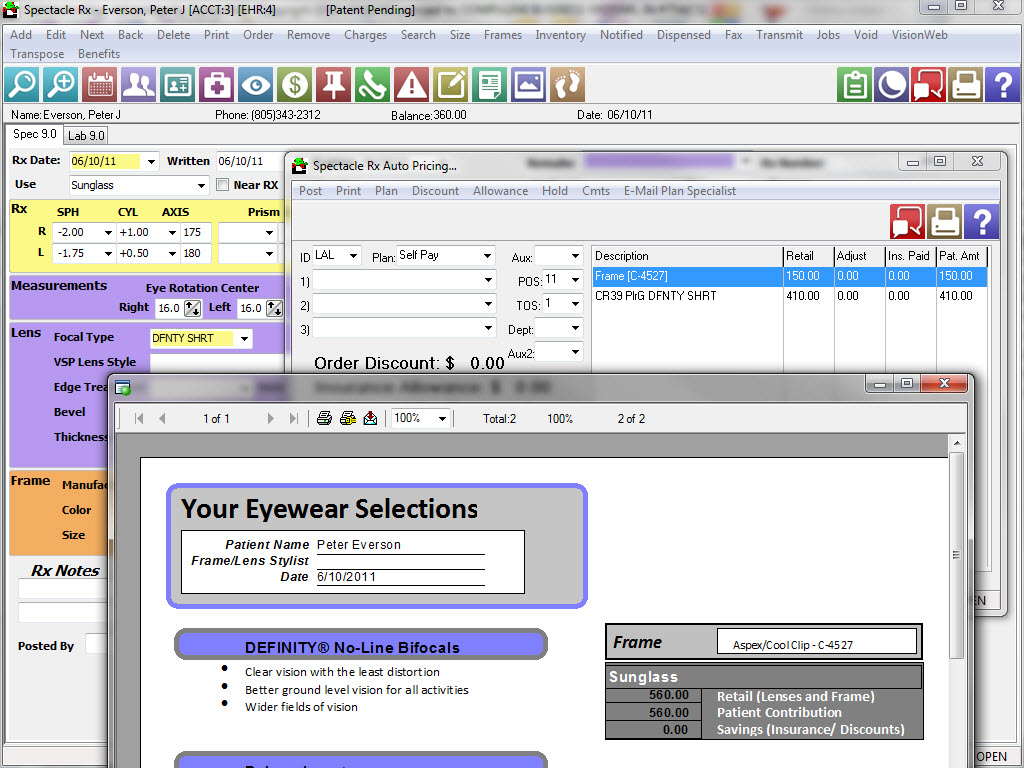Open the green clipboard icon
The height and width of the screenshot is (768, 1024).
click(x=854, y=84)
